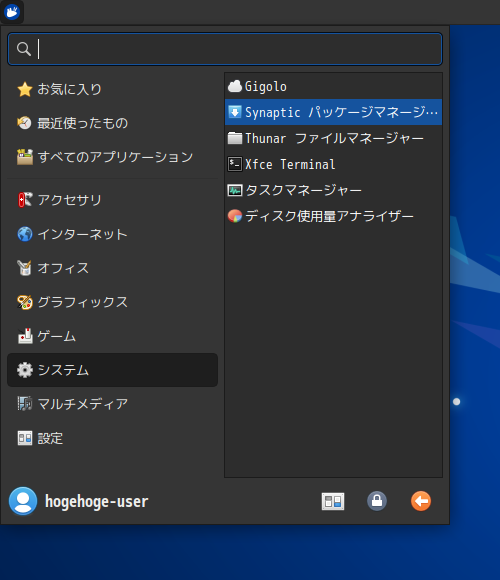Click the globe icon for インターネット

[x=25, y=234]
